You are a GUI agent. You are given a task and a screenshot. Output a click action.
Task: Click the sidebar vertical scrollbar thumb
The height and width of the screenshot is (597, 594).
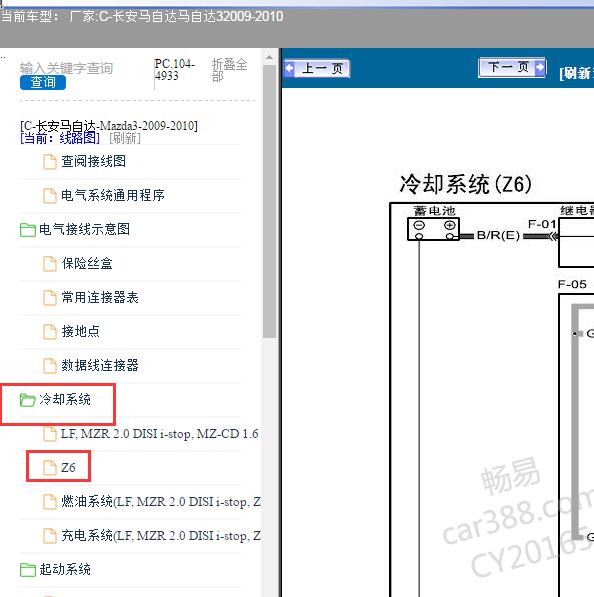pos(269,201)
